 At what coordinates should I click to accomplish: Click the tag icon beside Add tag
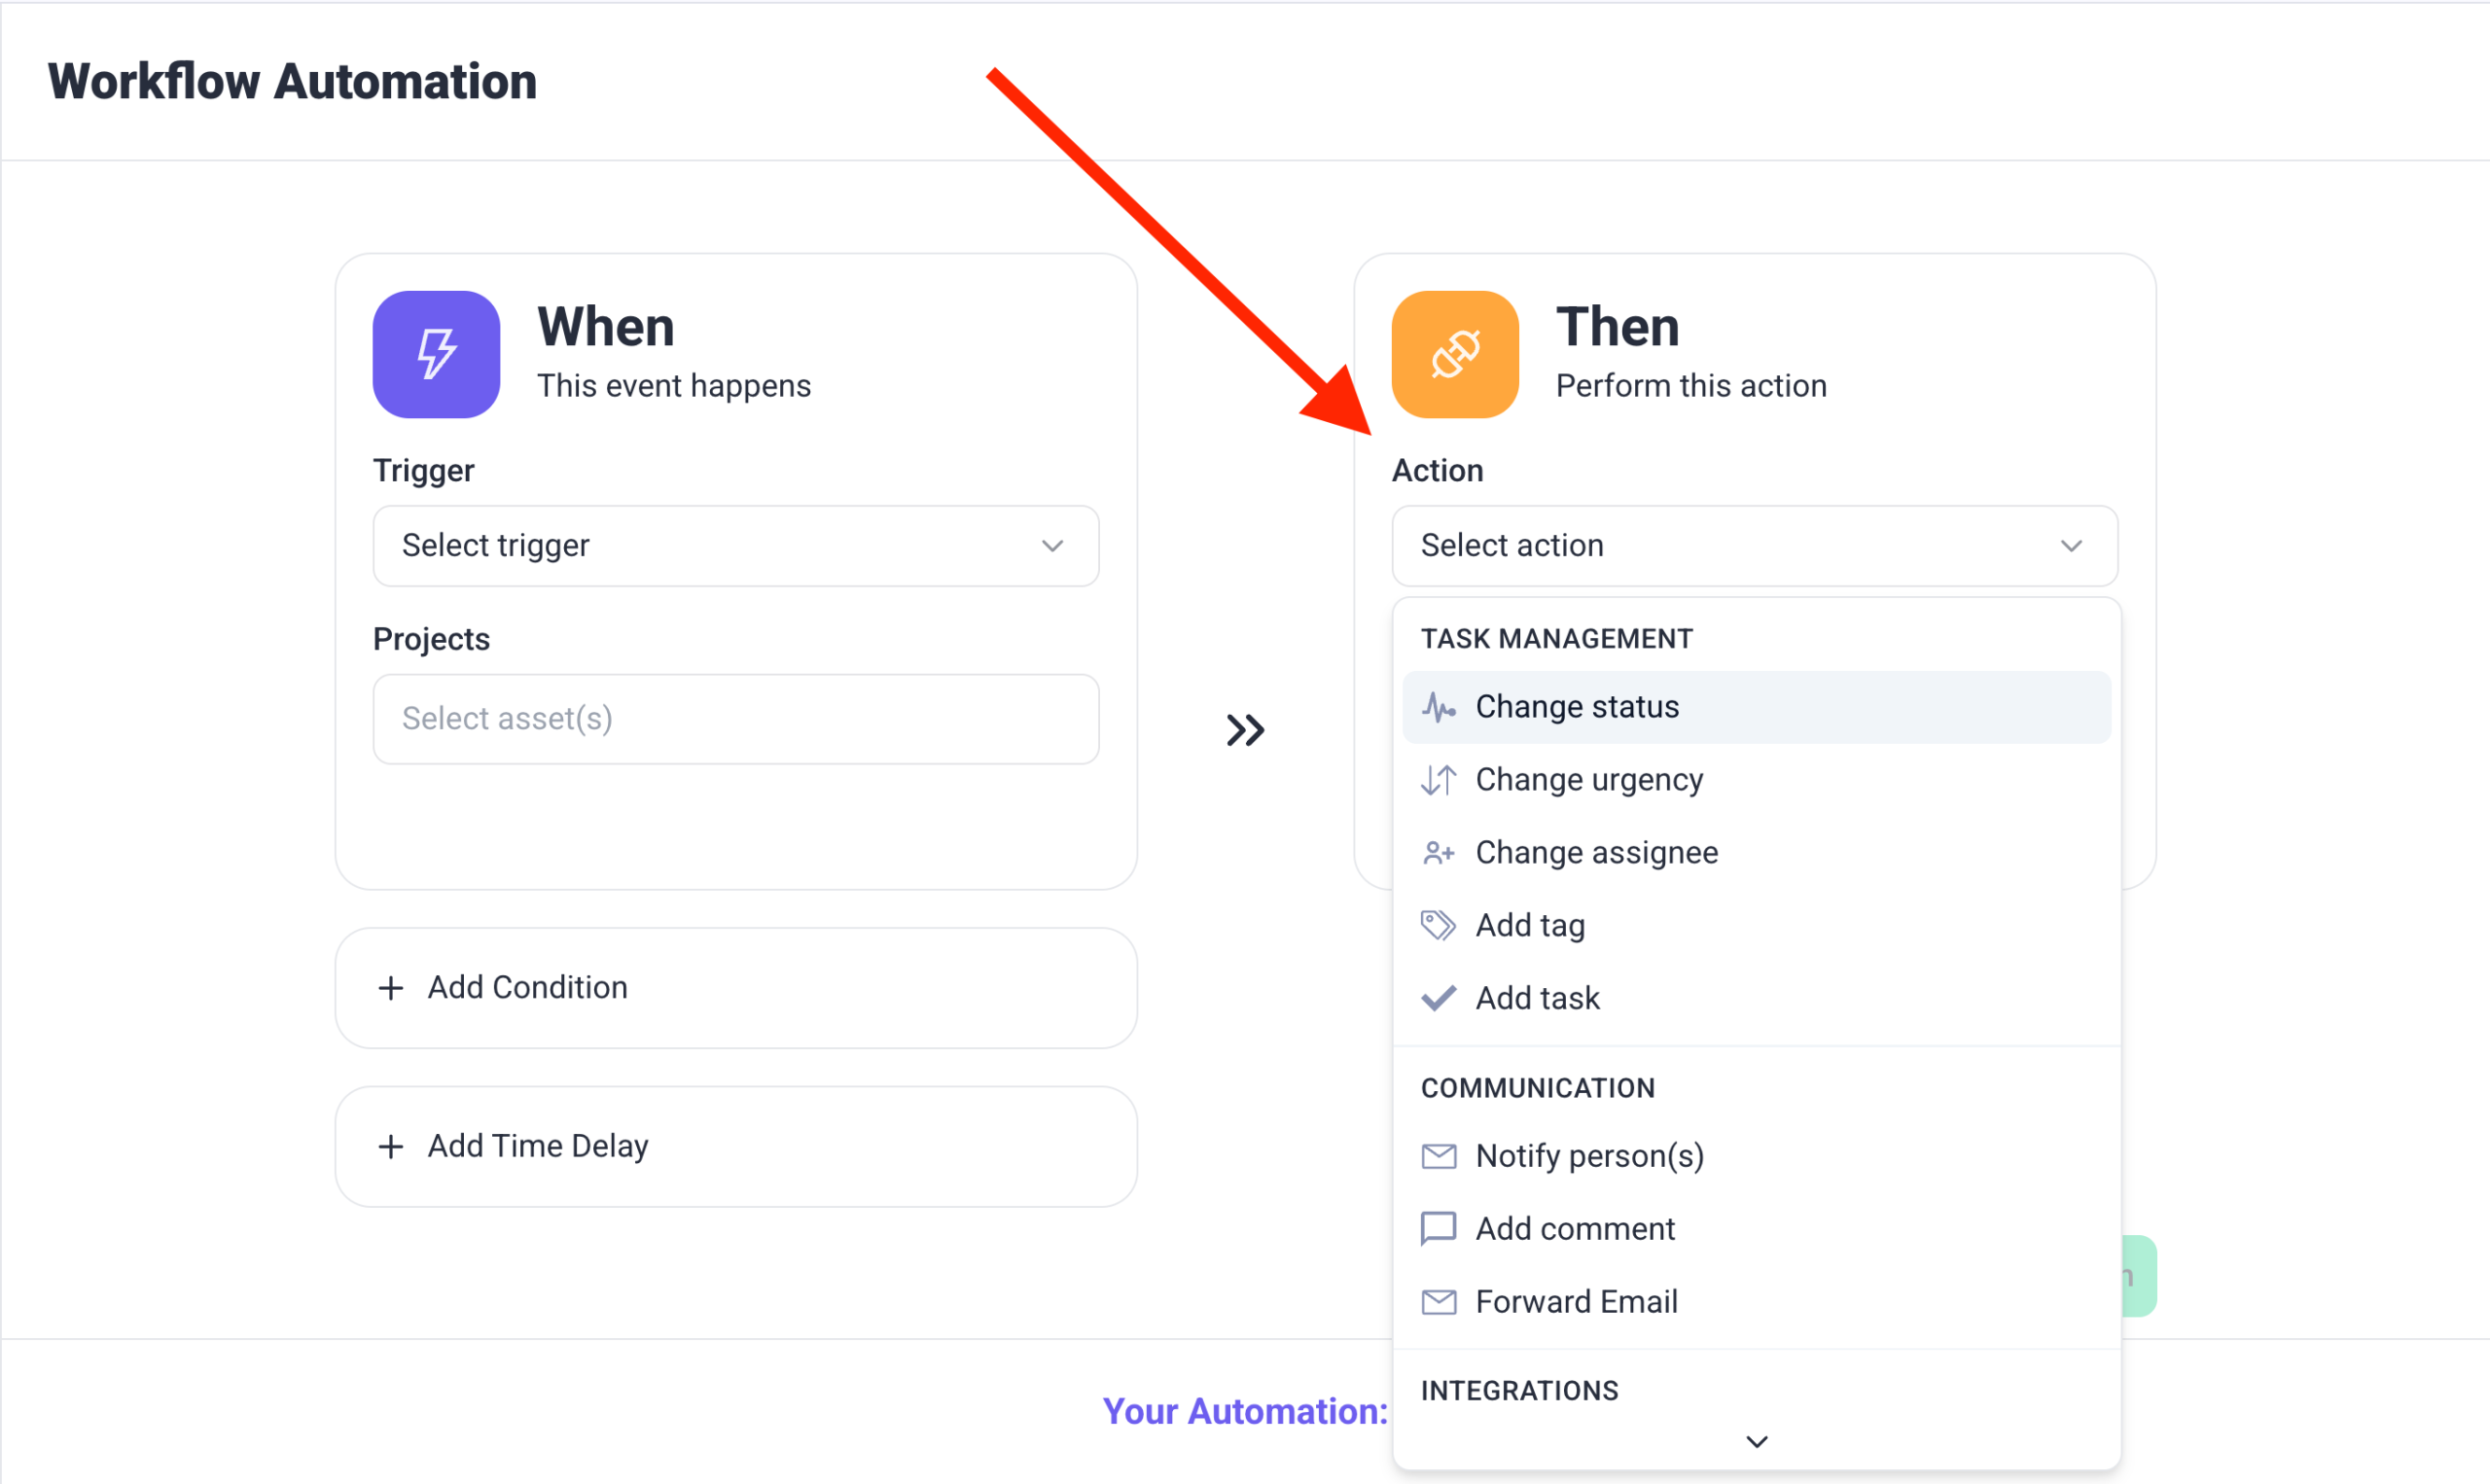[x=1438, y=925]
